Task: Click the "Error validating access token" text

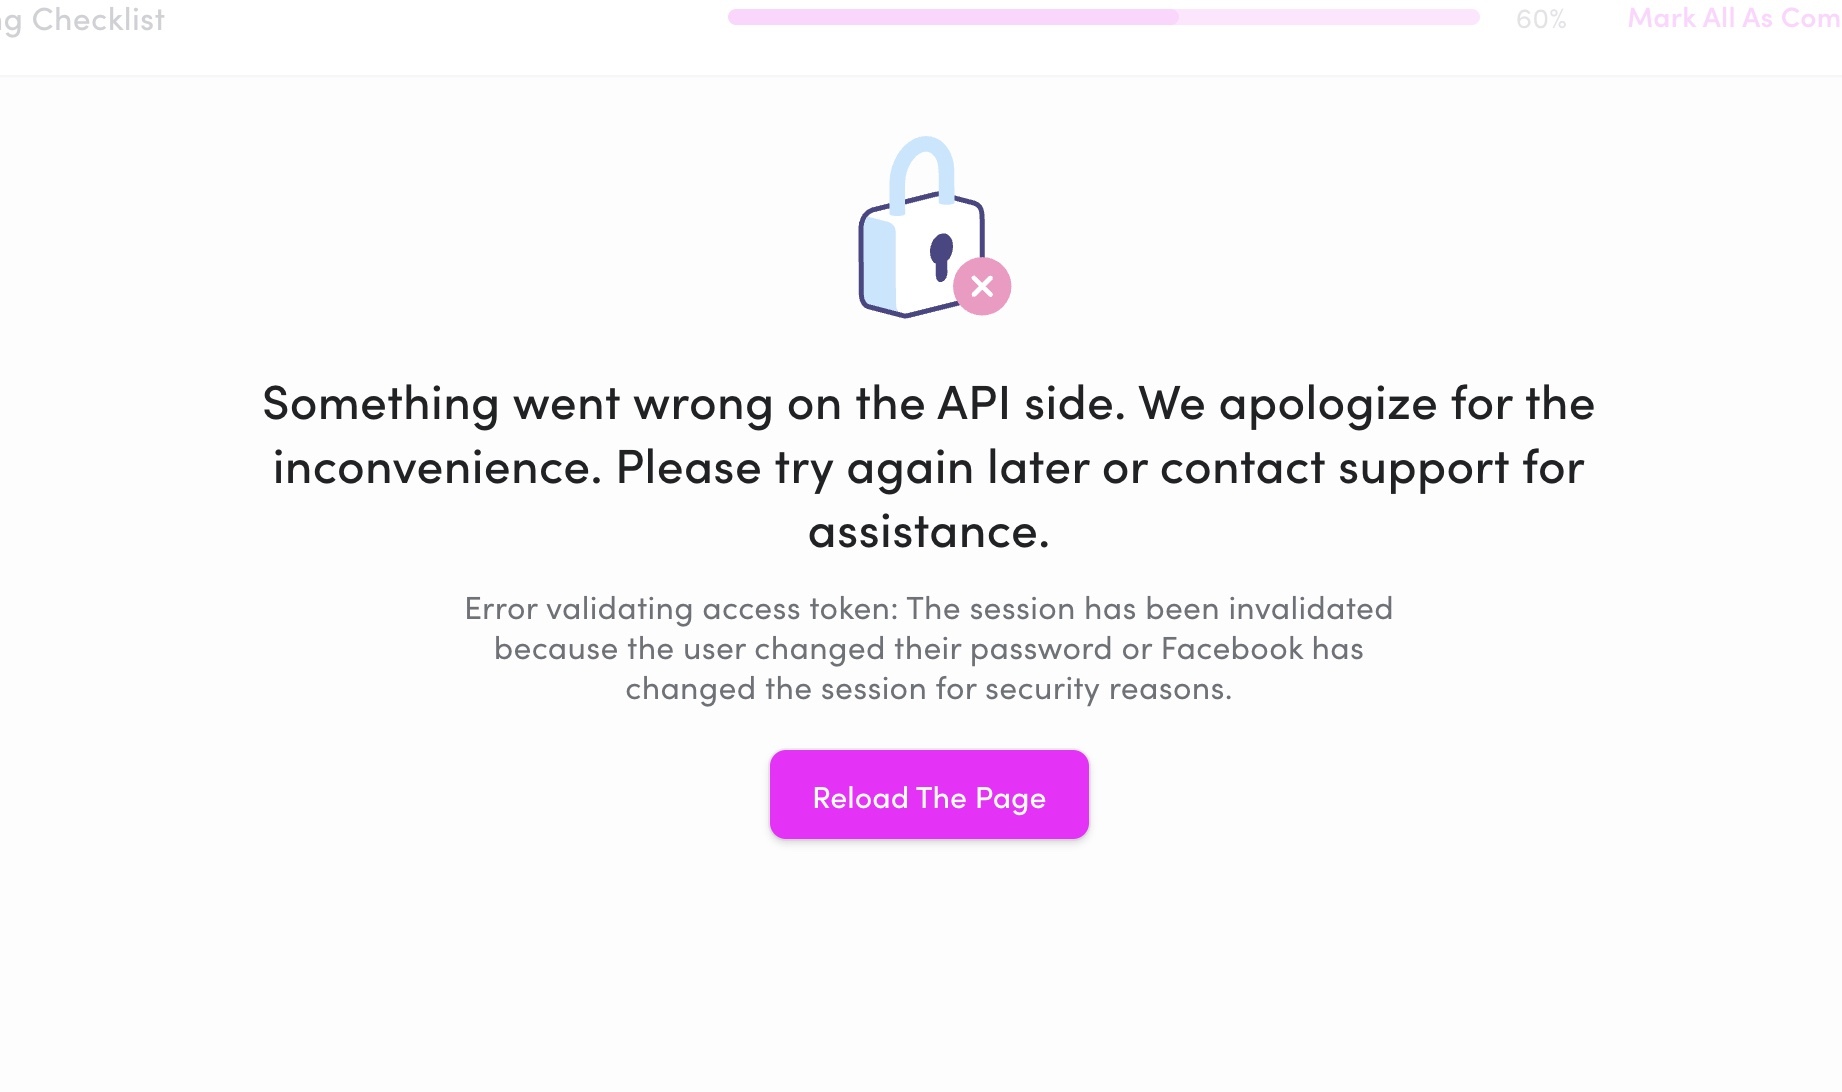Action: [680, 609]
